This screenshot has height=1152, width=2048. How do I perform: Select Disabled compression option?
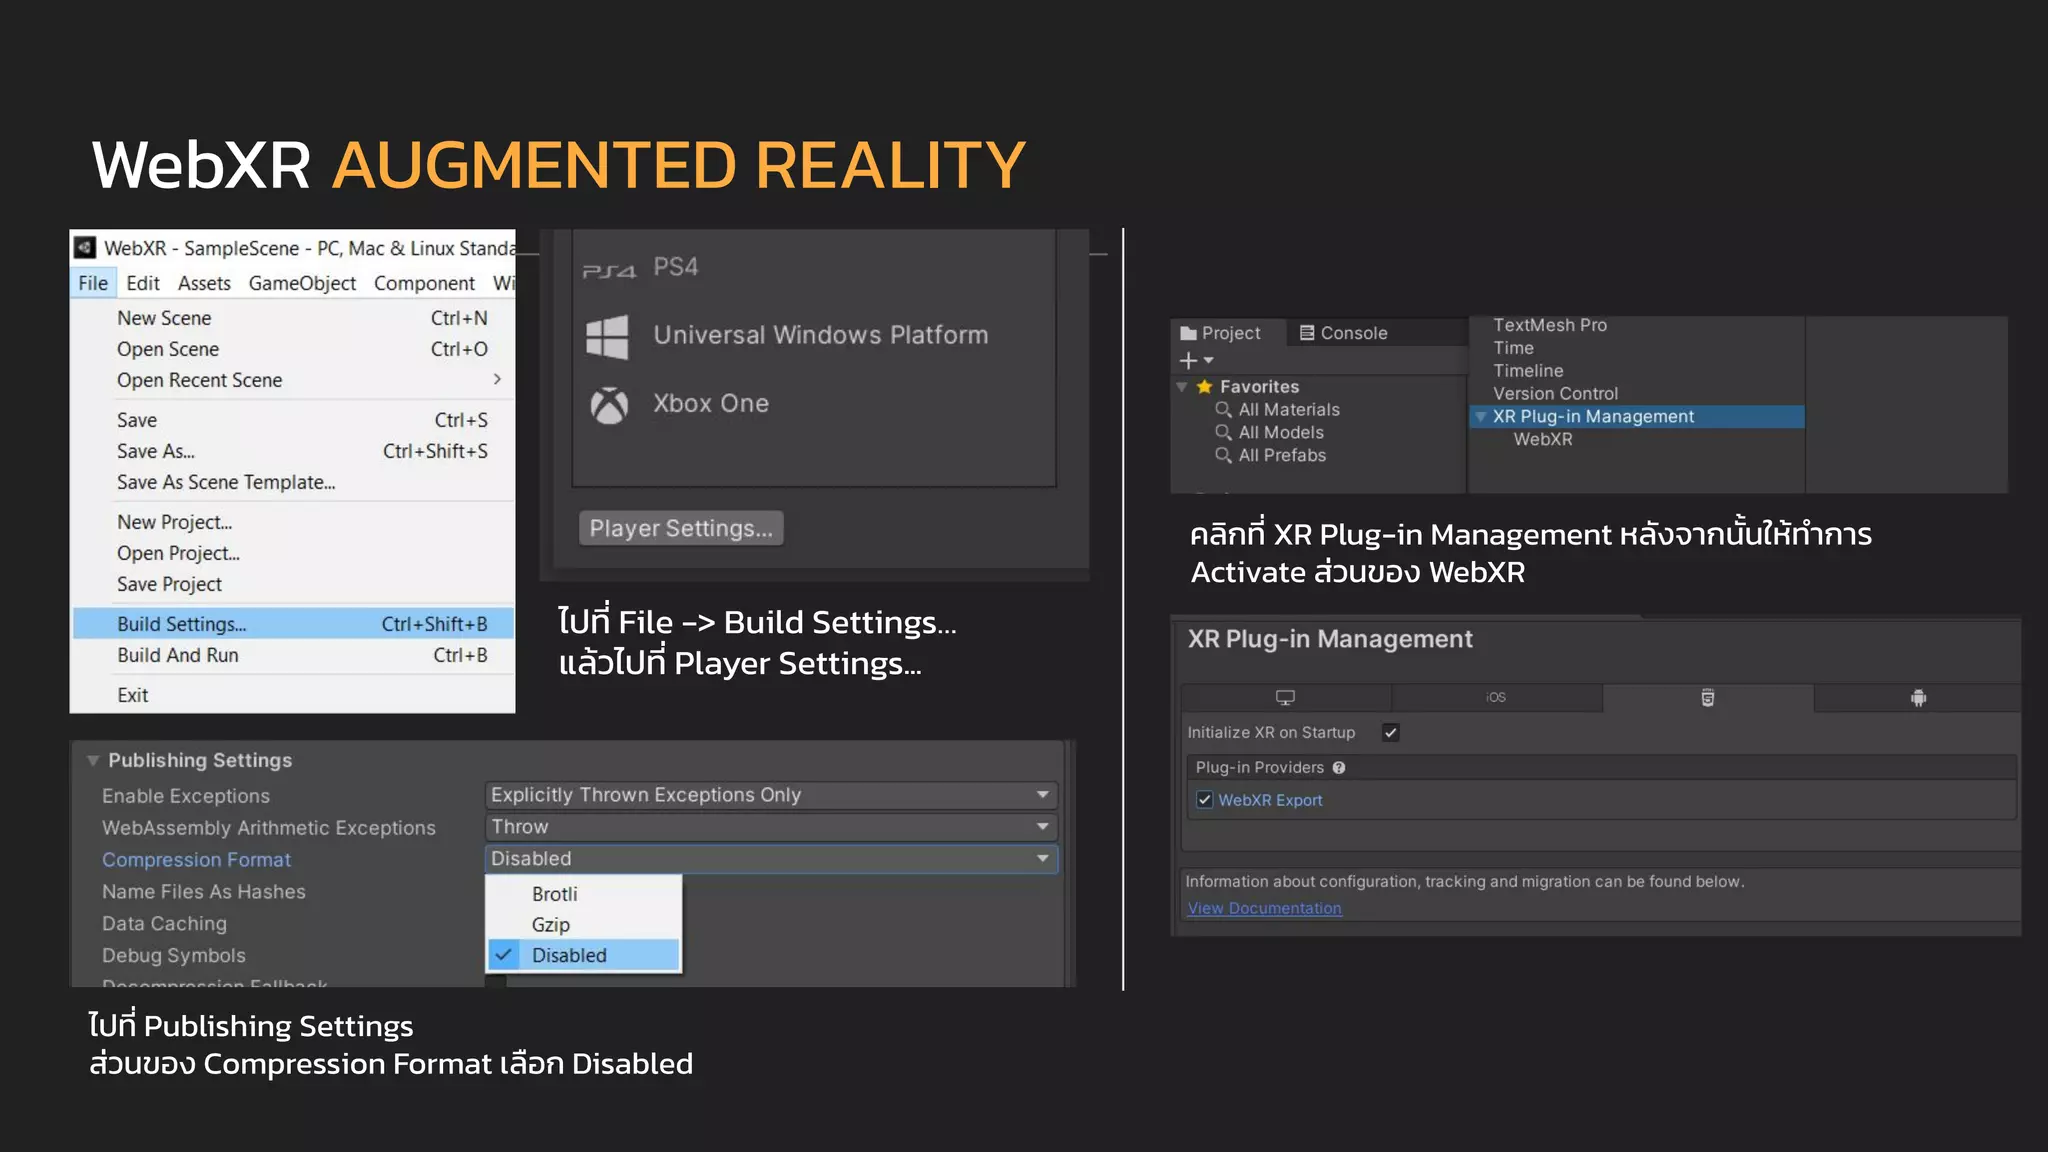coord(583,955)
